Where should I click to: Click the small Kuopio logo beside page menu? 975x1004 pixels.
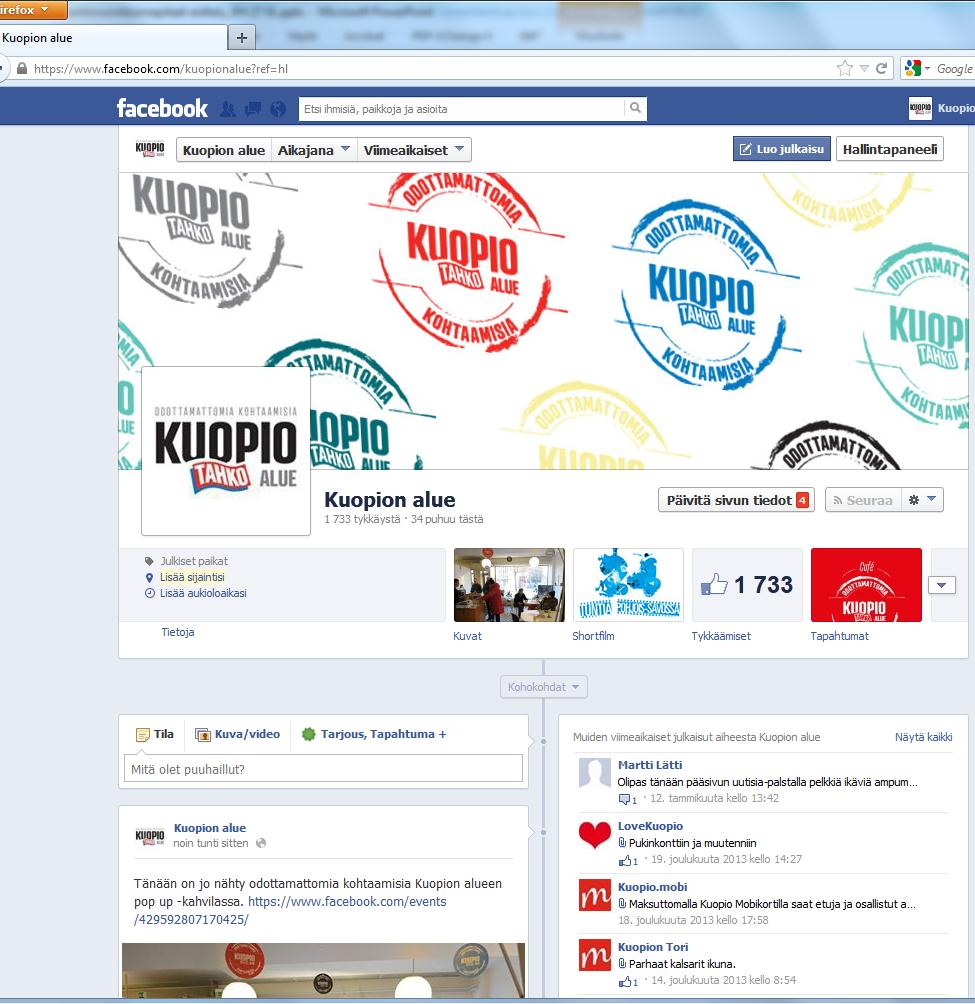tap(150, 149)
